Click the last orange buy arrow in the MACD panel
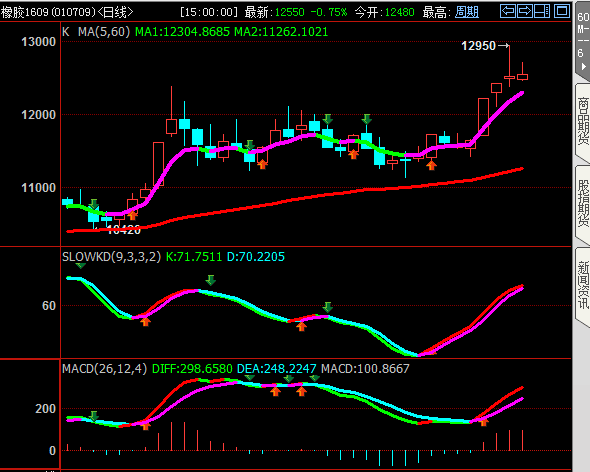Screen dimensions: 590x472 click(484, 422)
